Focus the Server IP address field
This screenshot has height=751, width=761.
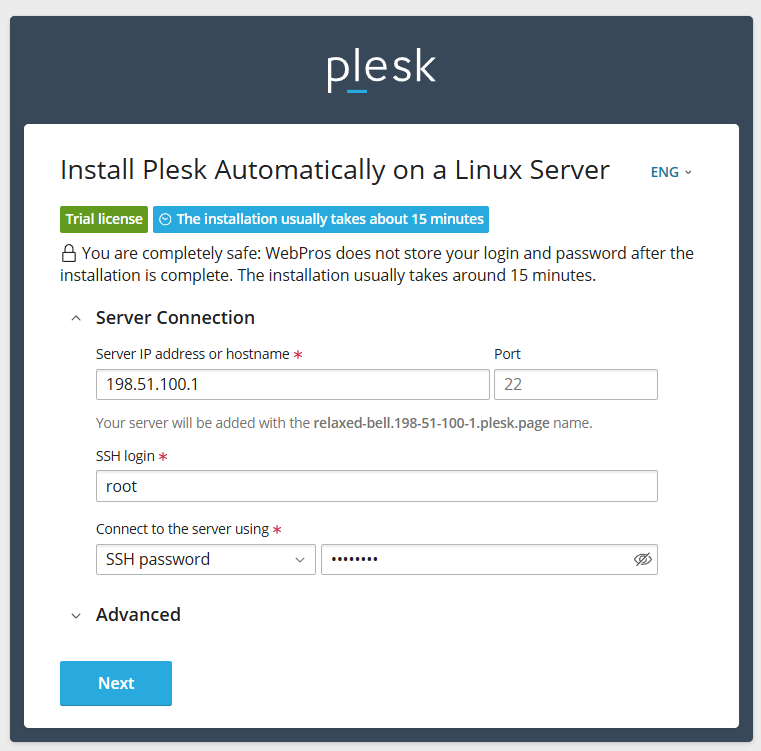point(292,385)
